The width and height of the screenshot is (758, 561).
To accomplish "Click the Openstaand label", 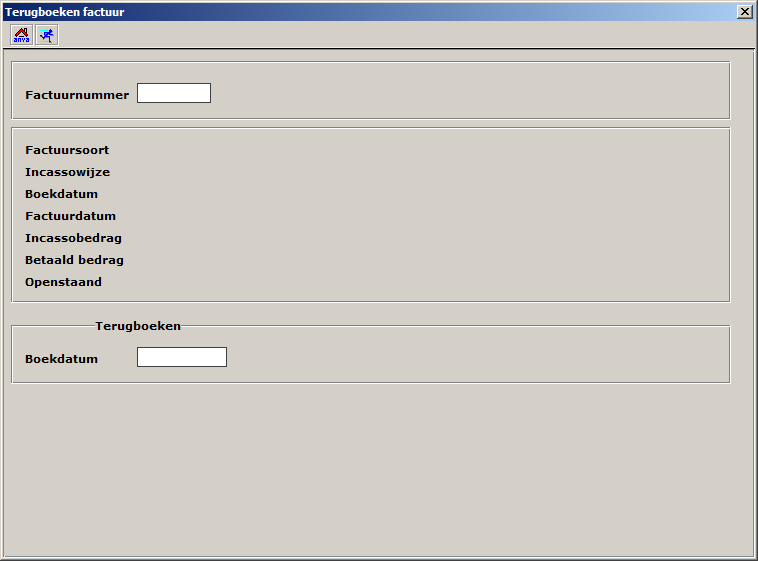I will [x=63, y=282].
